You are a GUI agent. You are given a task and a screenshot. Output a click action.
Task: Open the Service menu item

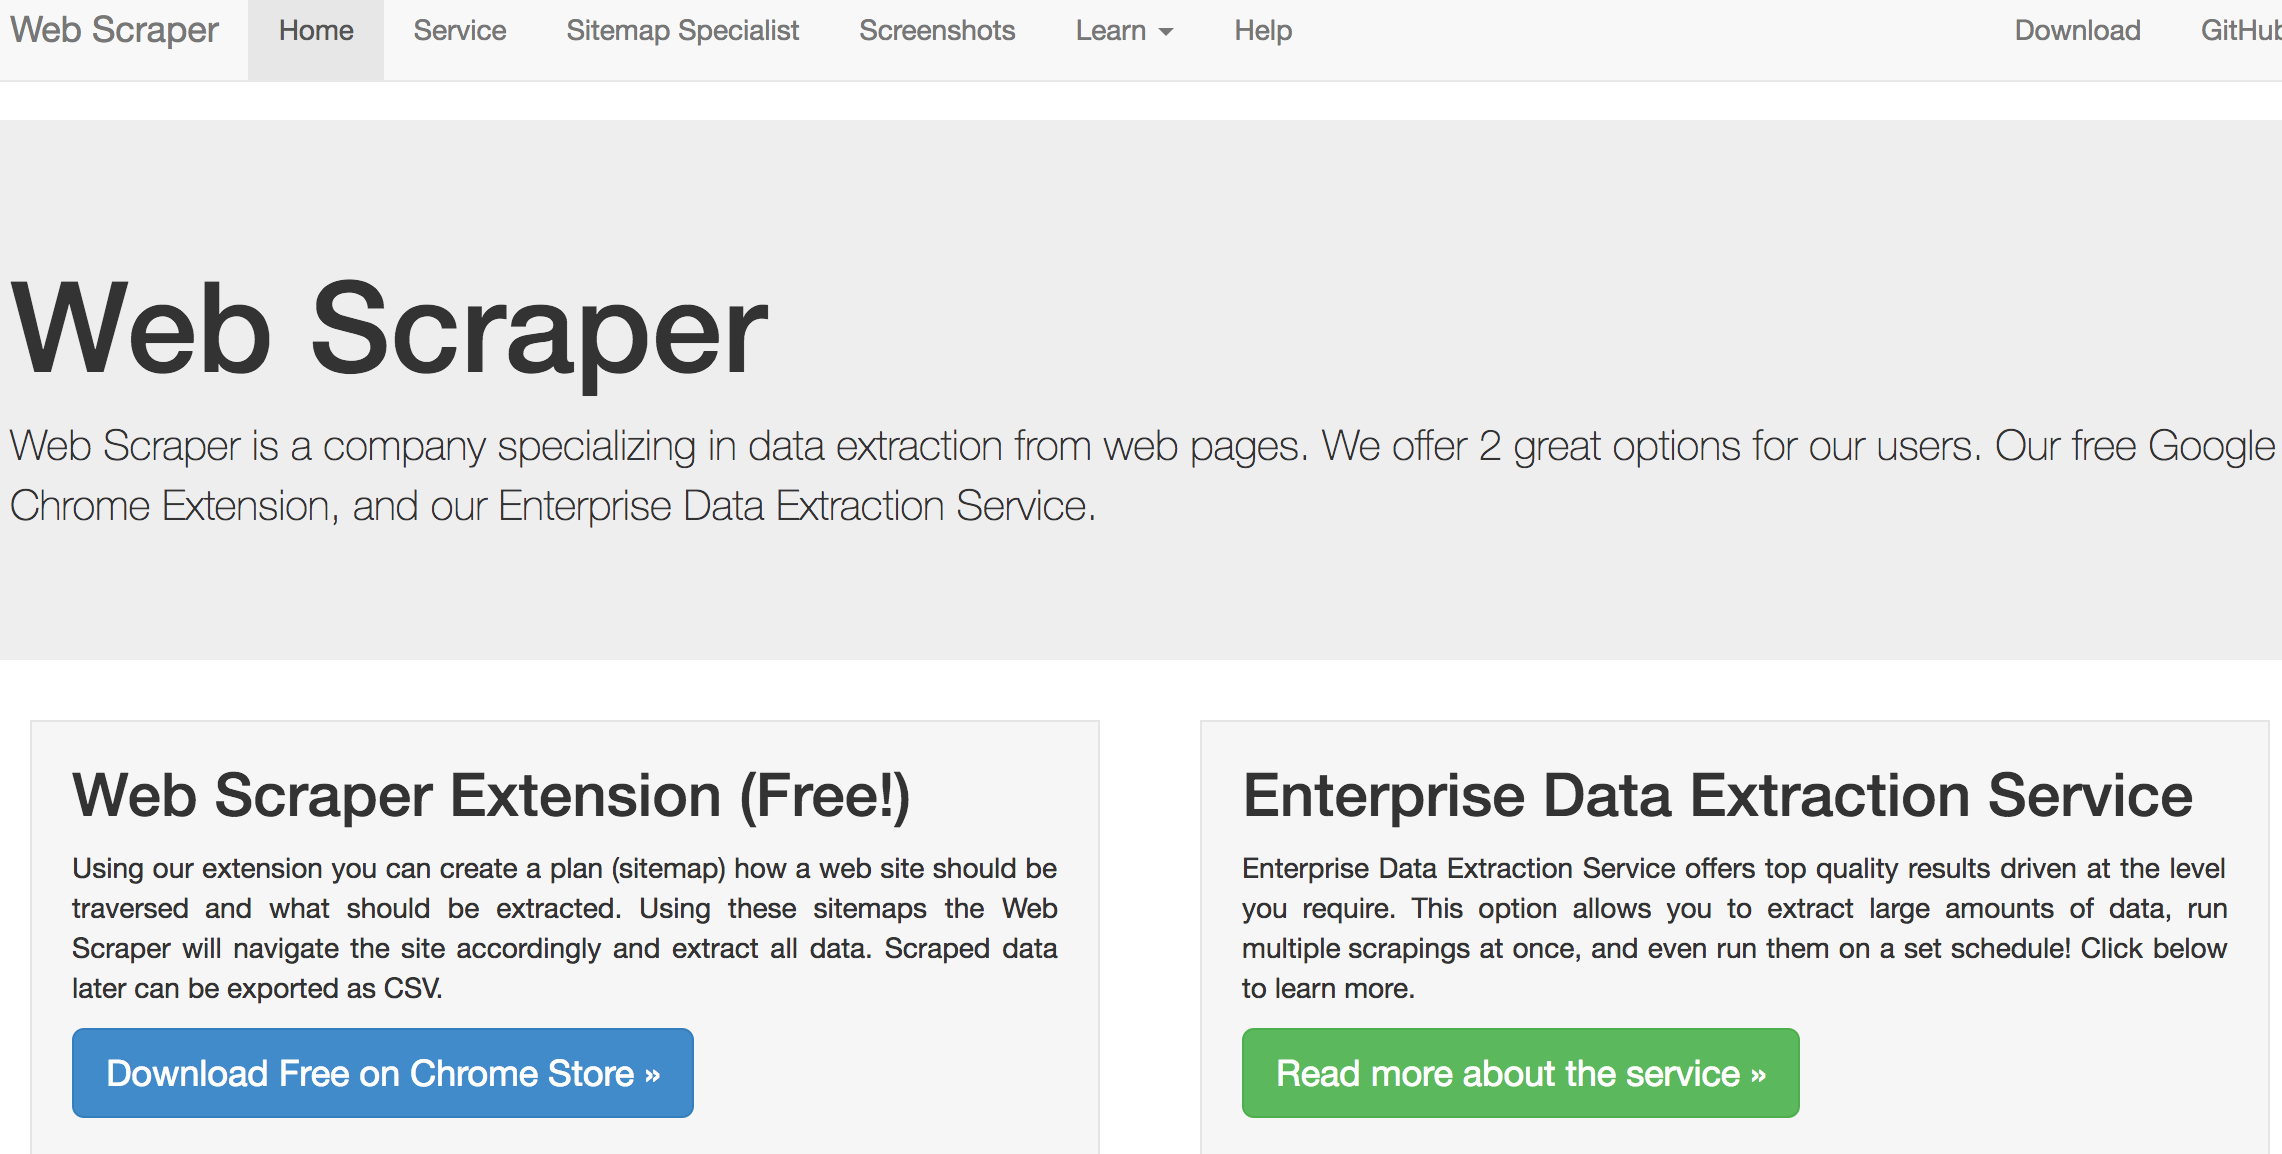[460, 30]
